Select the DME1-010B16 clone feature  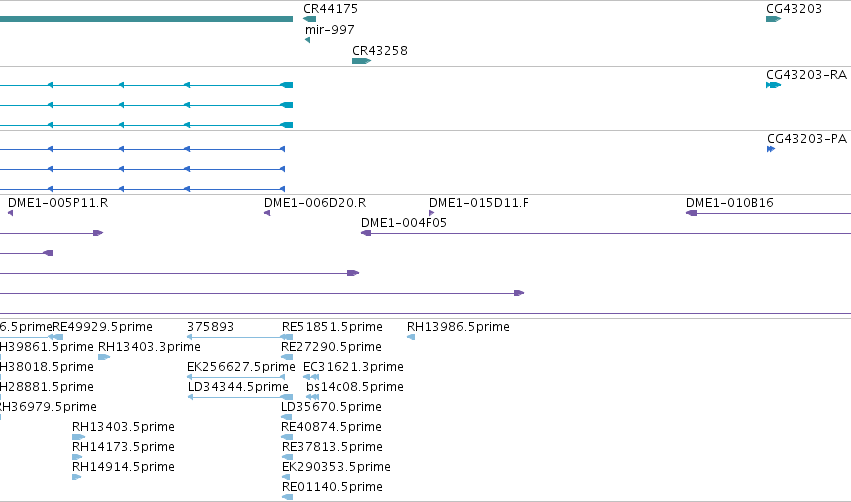tap(769, 213)
